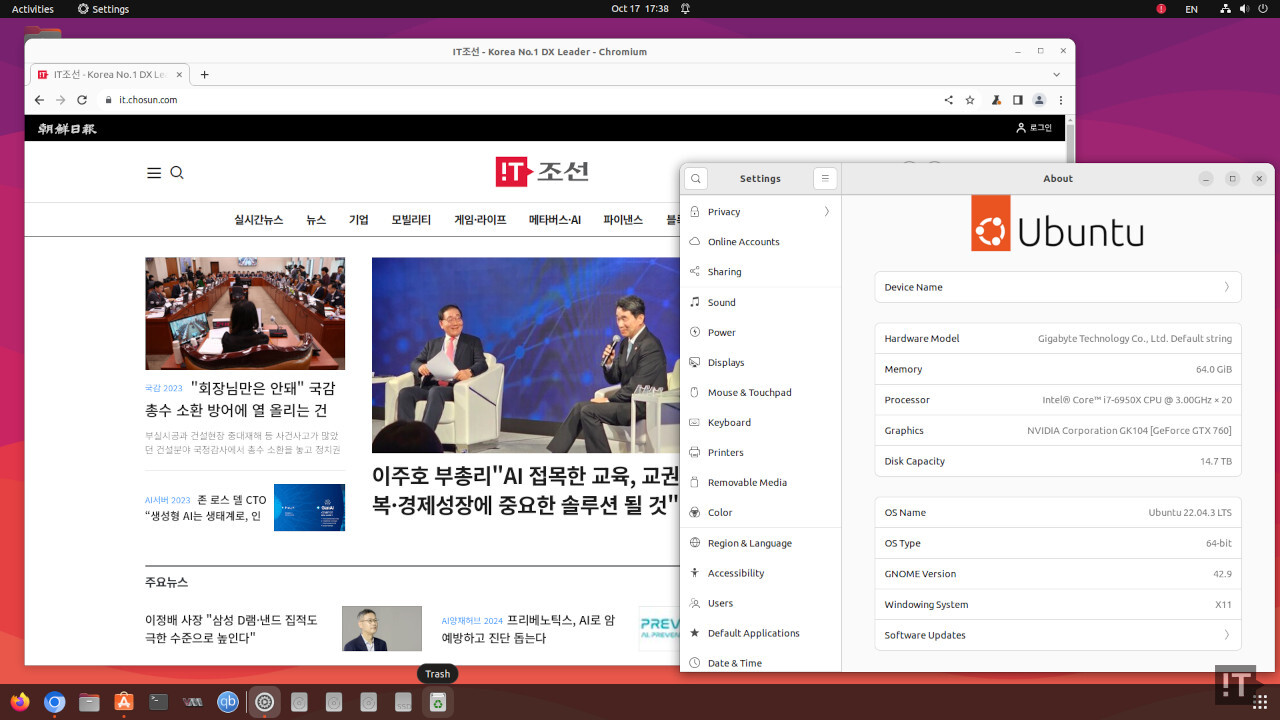Open the GNOME terminal from the dock
Viewport: 1280px width, 720px height.
[x=158, y=702]
